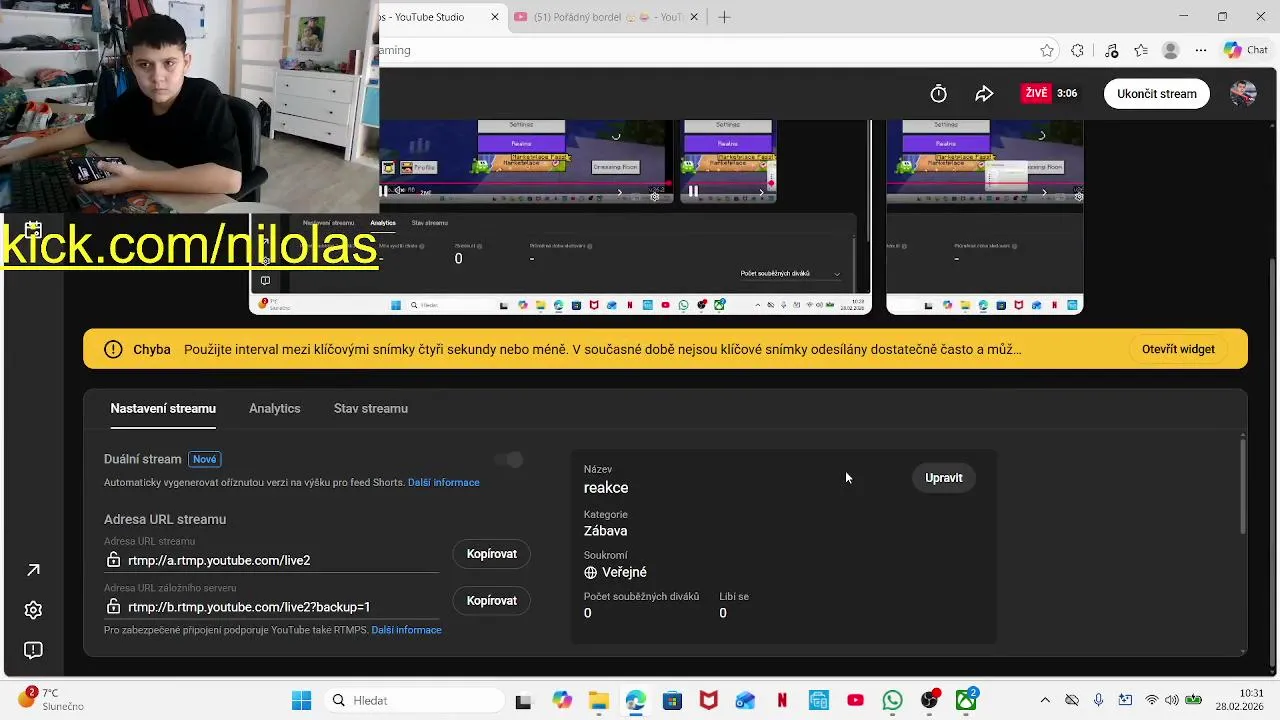Click the category value Zábava
The width and height of the screenshot is (1280, 720).
point(606,531)
